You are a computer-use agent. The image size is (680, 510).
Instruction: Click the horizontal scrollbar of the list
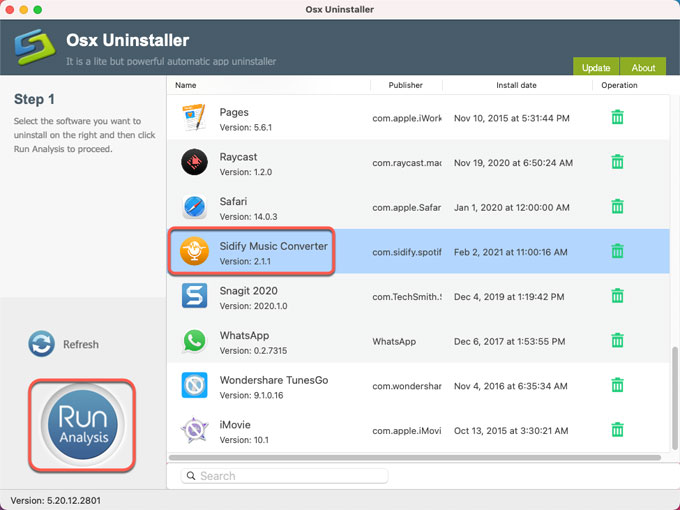click(415, 458)
